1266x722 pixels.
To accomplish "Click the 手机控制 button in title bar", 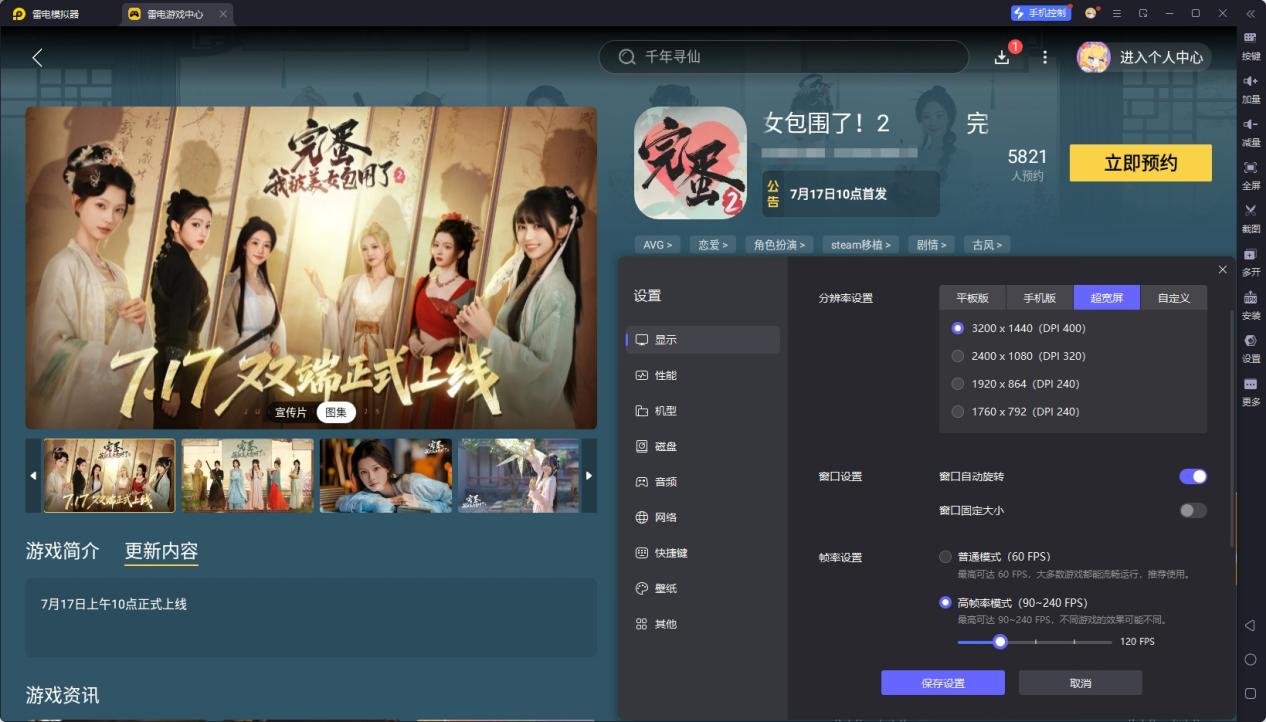I will pos(1042,13).
